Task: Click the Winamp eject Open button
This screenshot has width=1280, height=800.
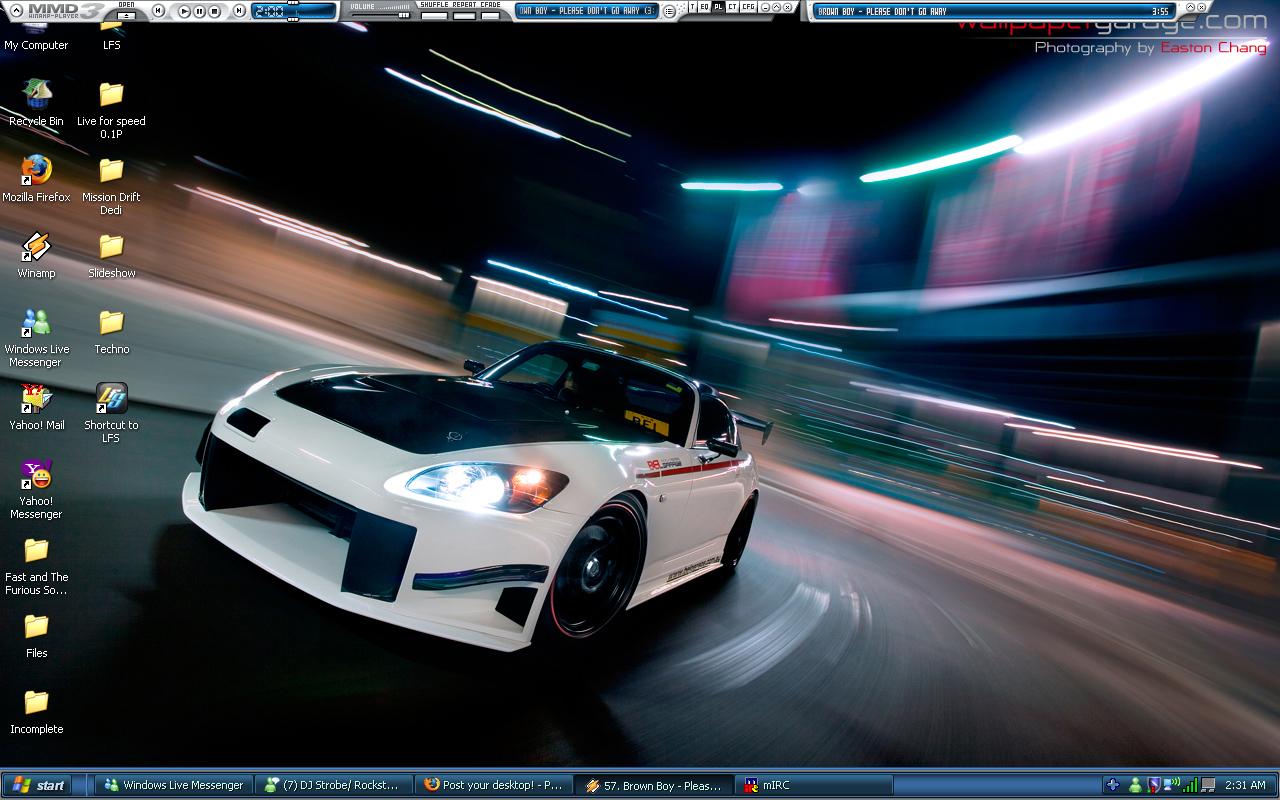Action: coord(126,14)
